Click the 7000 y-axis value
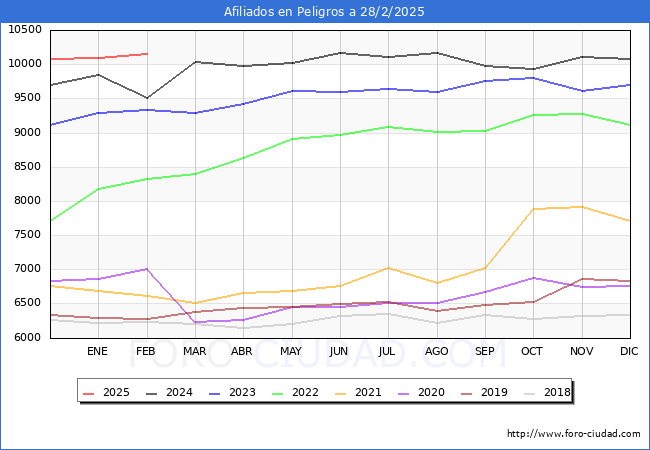The height and width of the screenshot is (450, 650). point(28,269)
